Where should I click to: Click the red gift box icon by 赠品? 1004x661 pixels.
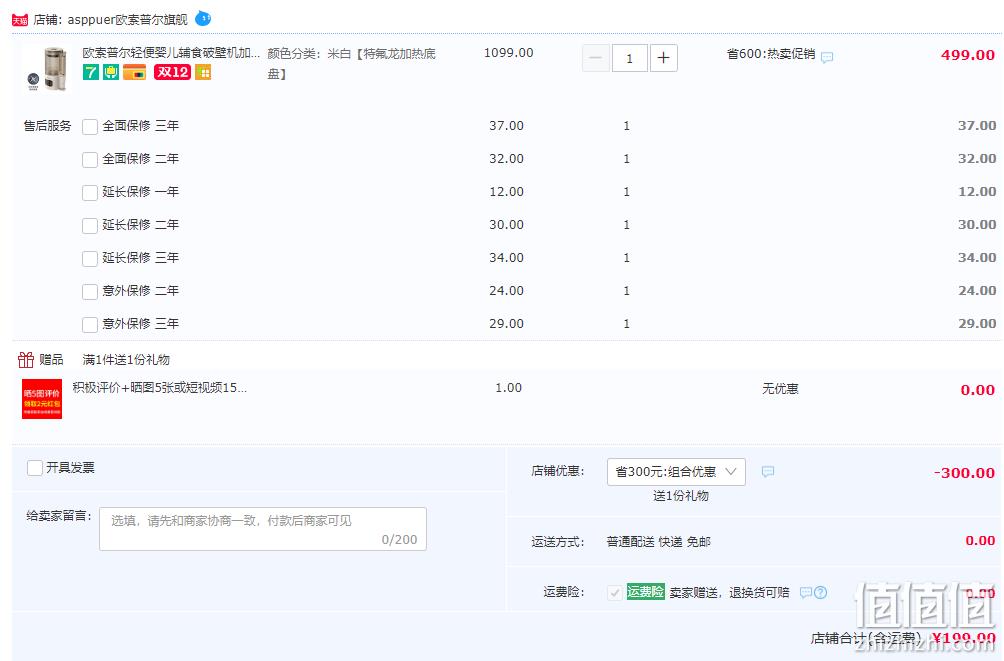pyautogui.click(x=26, y=359)
